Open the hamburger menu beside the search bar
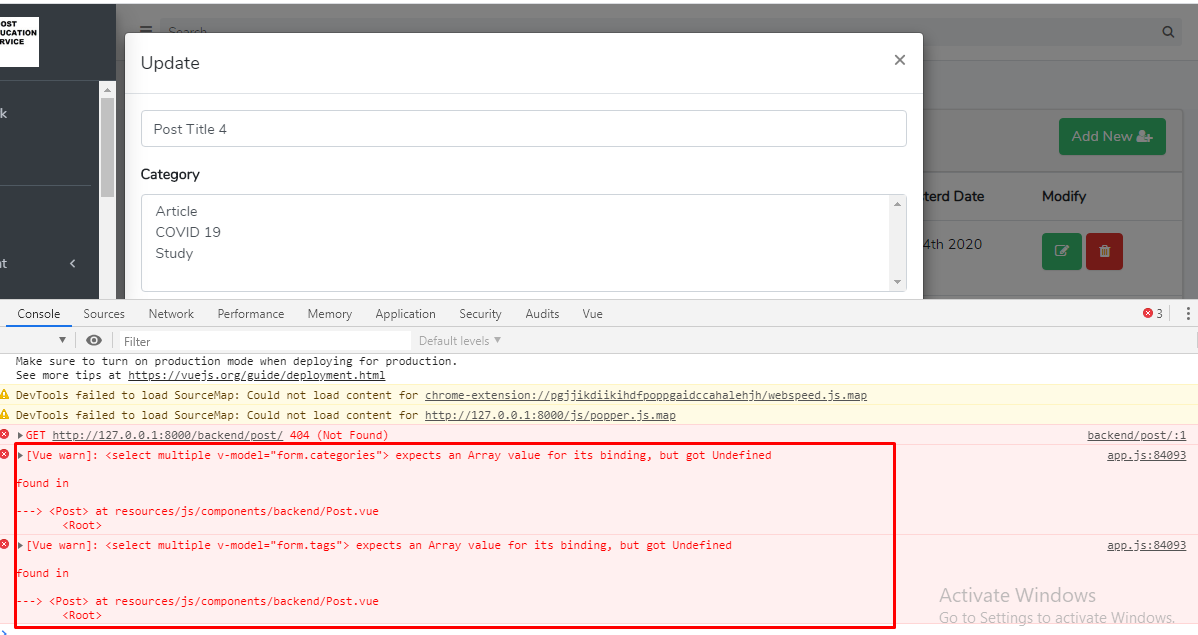Screen dimensions: 1198x635 pyautogui.click(x=145, y=30)
